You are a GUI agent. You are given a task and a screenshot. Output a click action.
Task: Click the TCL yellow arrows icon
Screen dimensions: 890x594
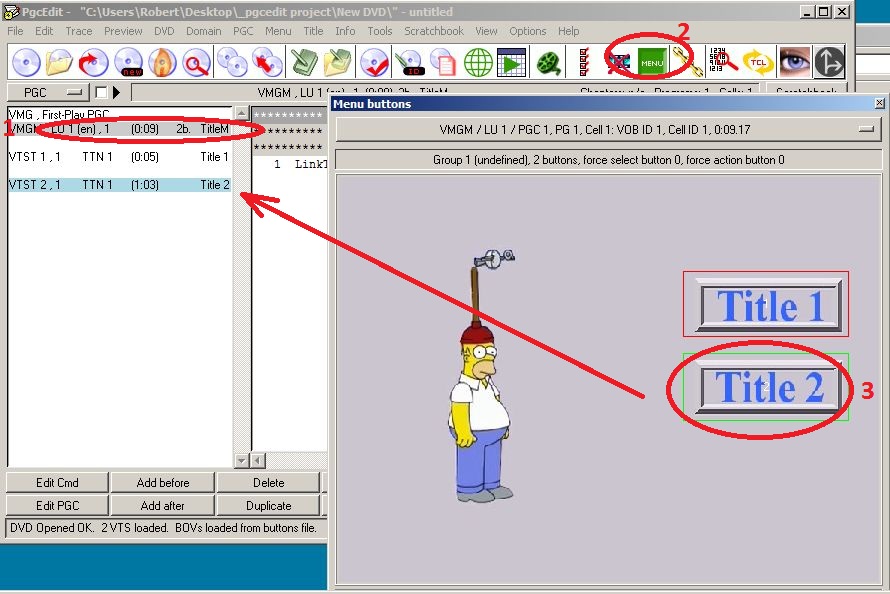(758, 62)
